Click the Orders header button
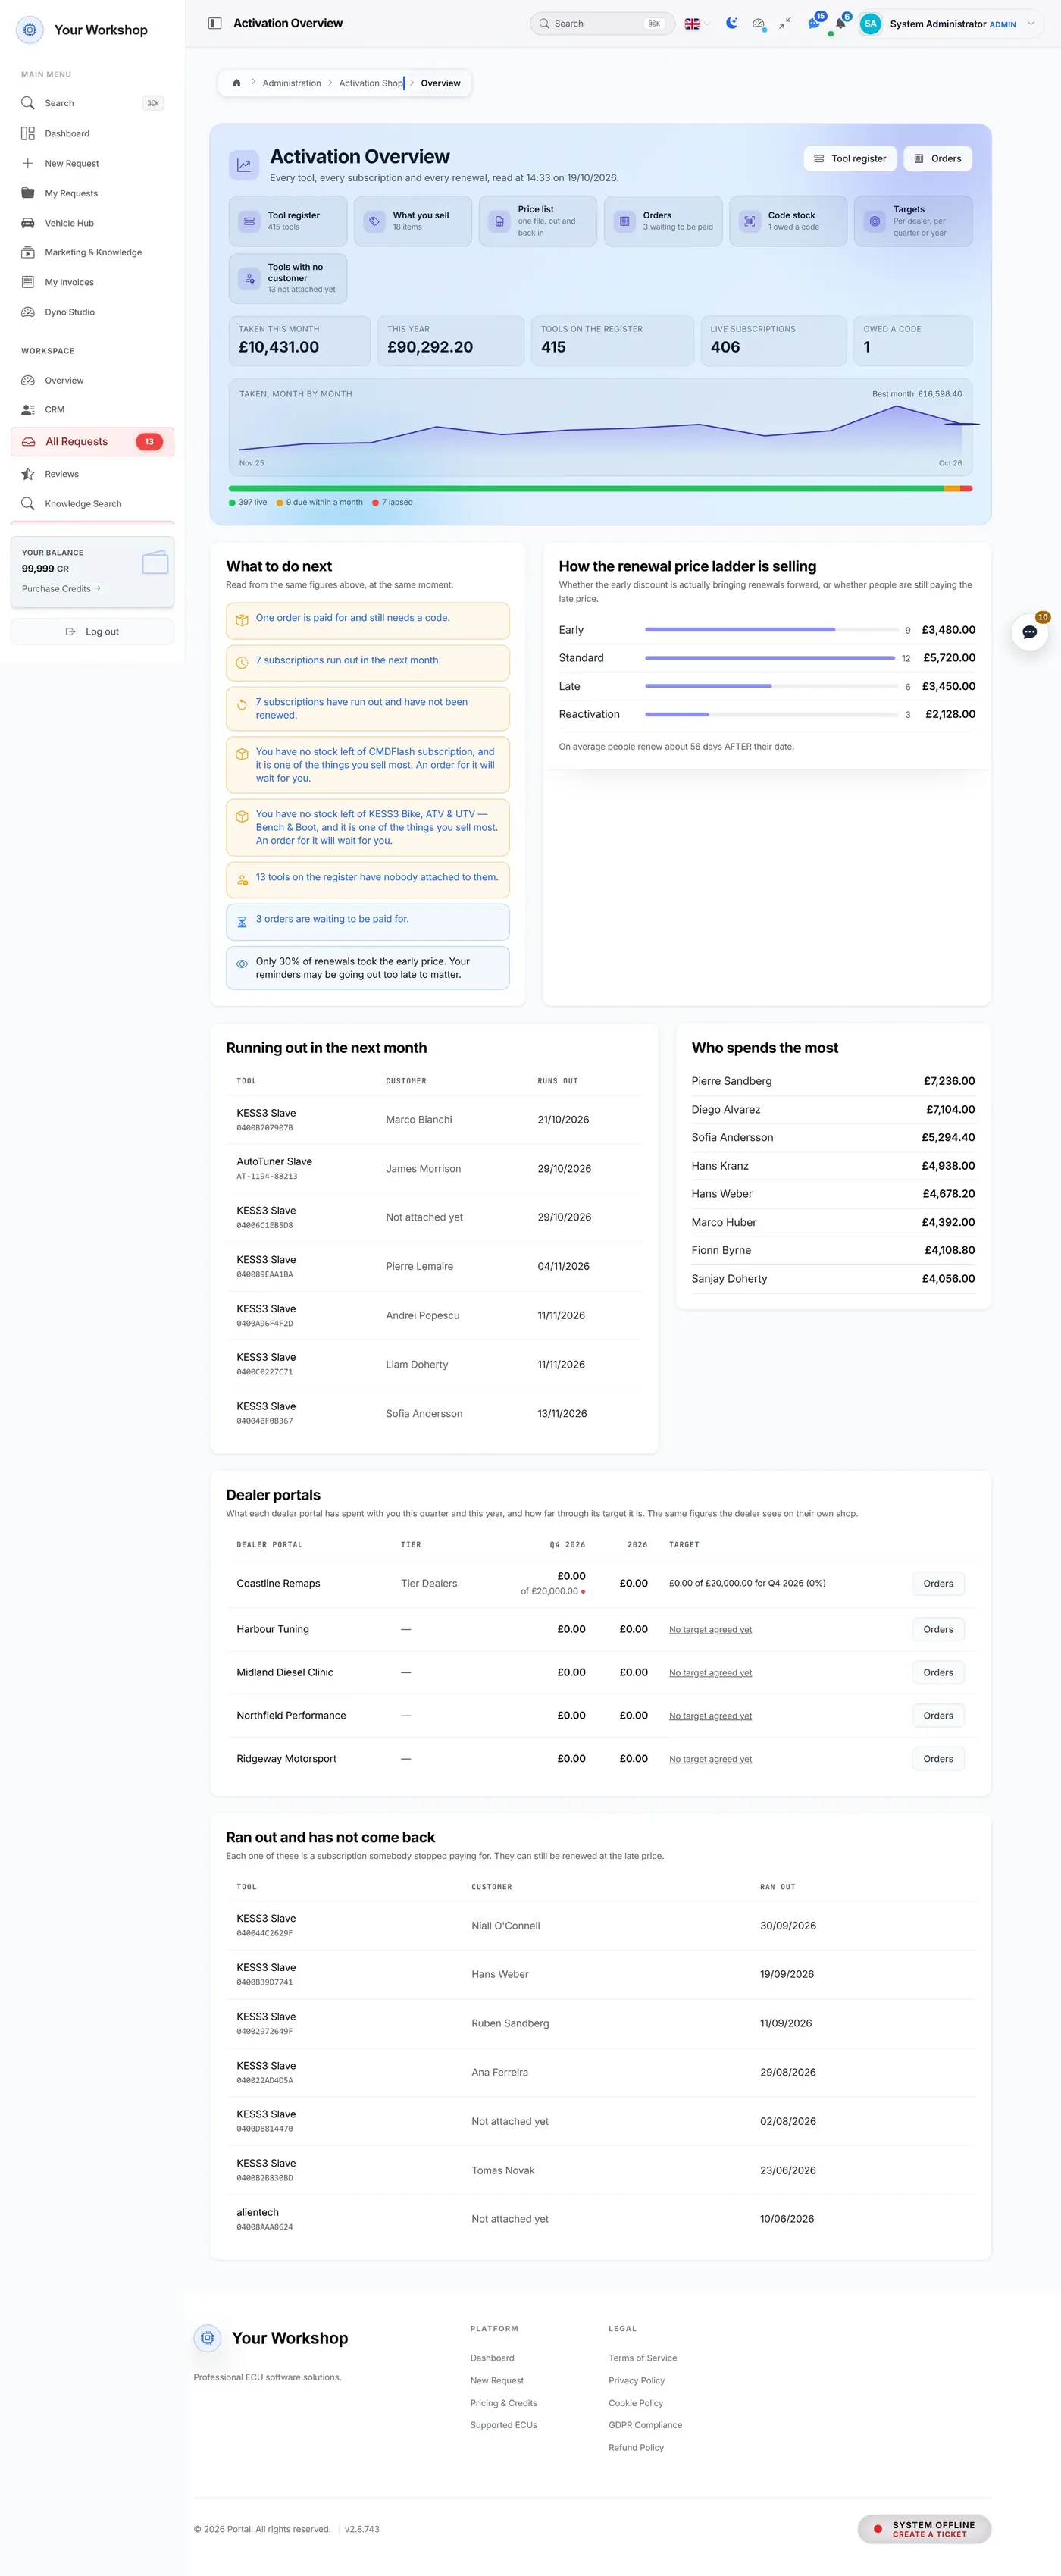This screenshot has width=1061, height=2576. point(938,158)
